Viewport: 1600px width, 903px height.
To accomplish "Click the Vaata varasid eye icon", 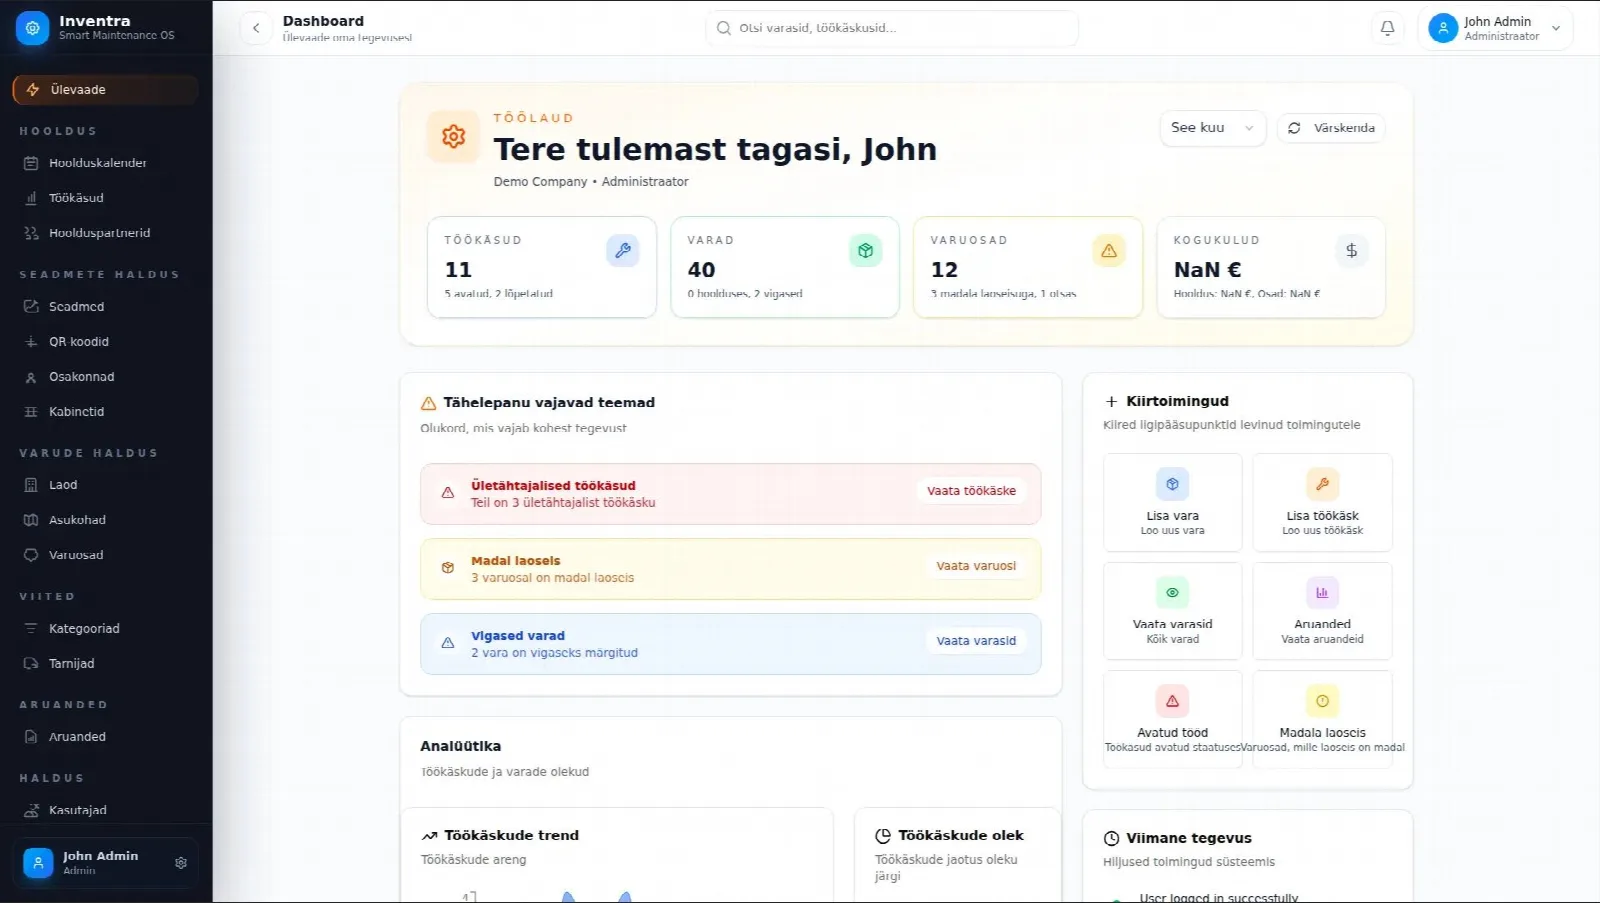I will point(1172,592).
